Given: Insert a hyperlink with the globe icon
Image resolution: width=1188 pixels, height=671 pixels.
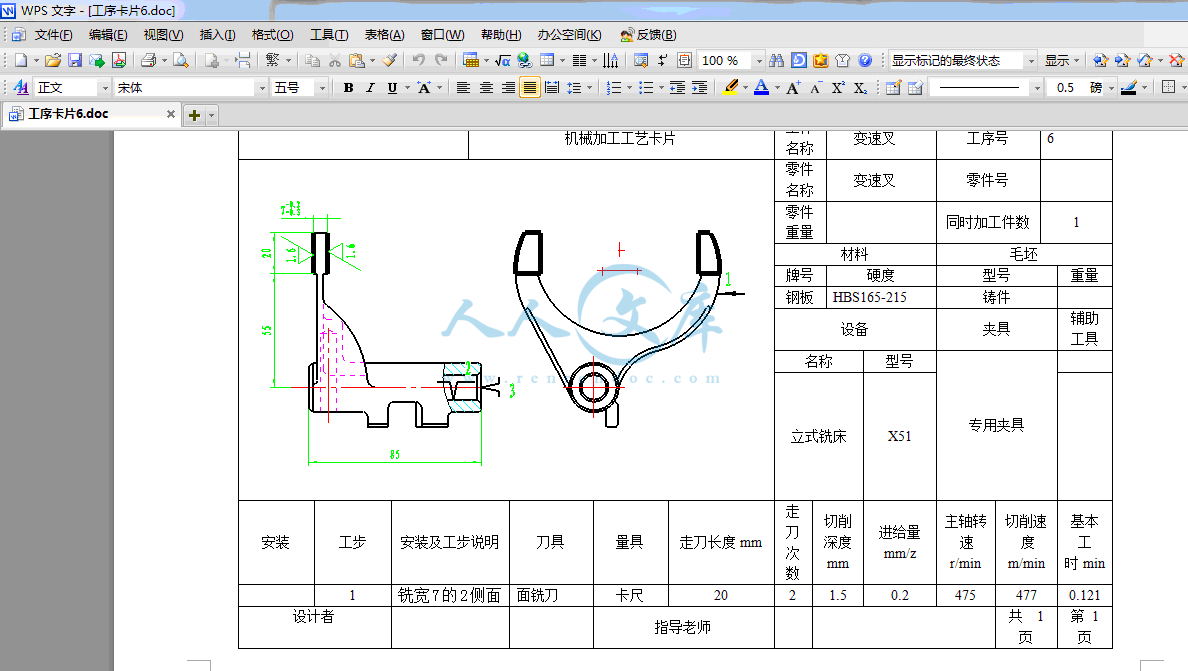Looking at the screenshot, I should [524, 61].
